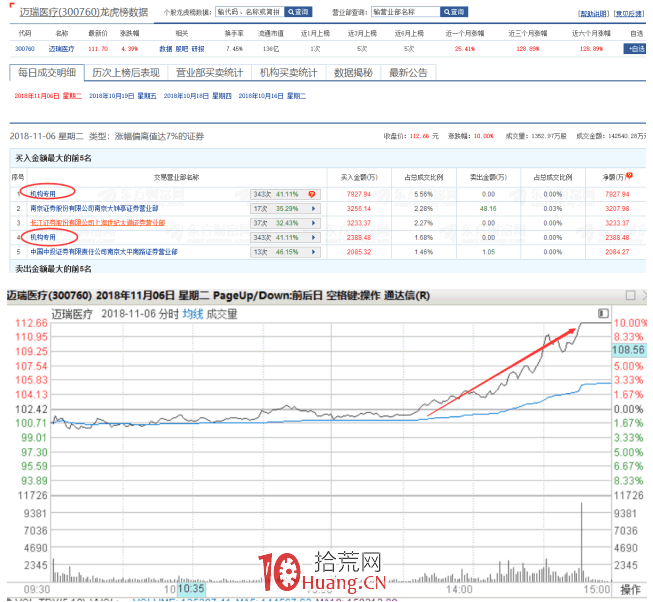653x602 pixels.
Task: Expand 13次 46.15% stats arrow
Action: point(314,252)
